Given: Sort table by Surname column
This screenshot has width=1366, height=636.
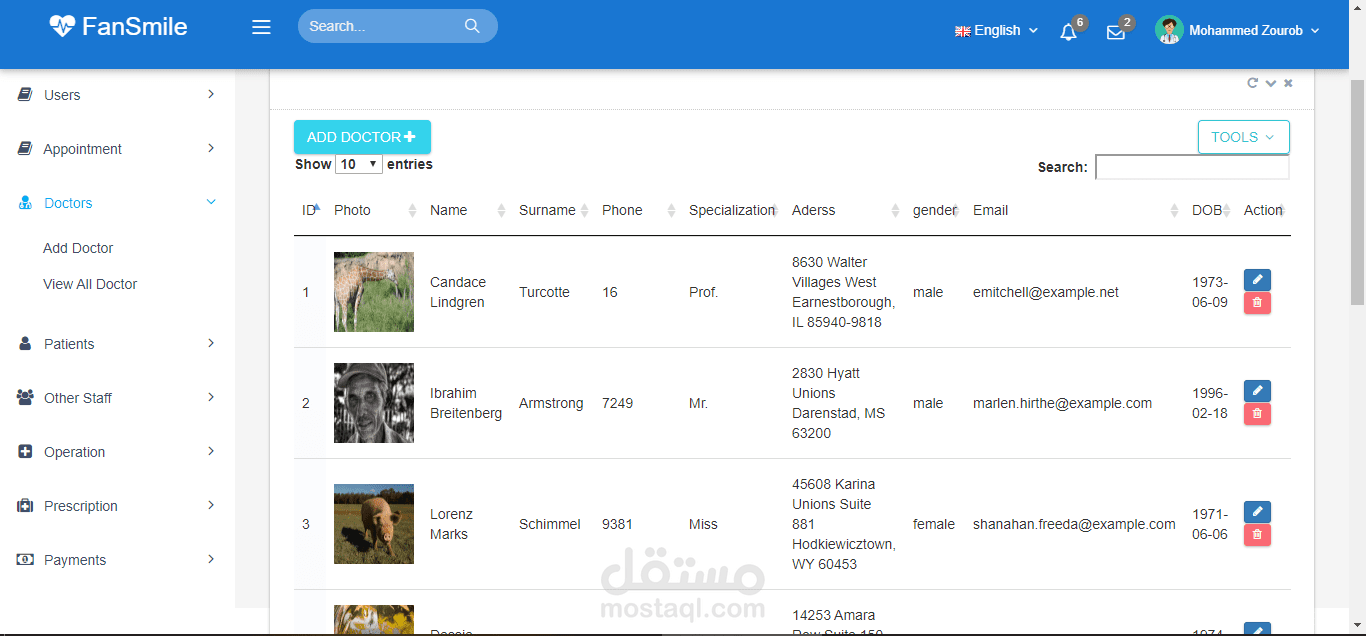Looking at the screenshot, I should (x=552, y=210).
